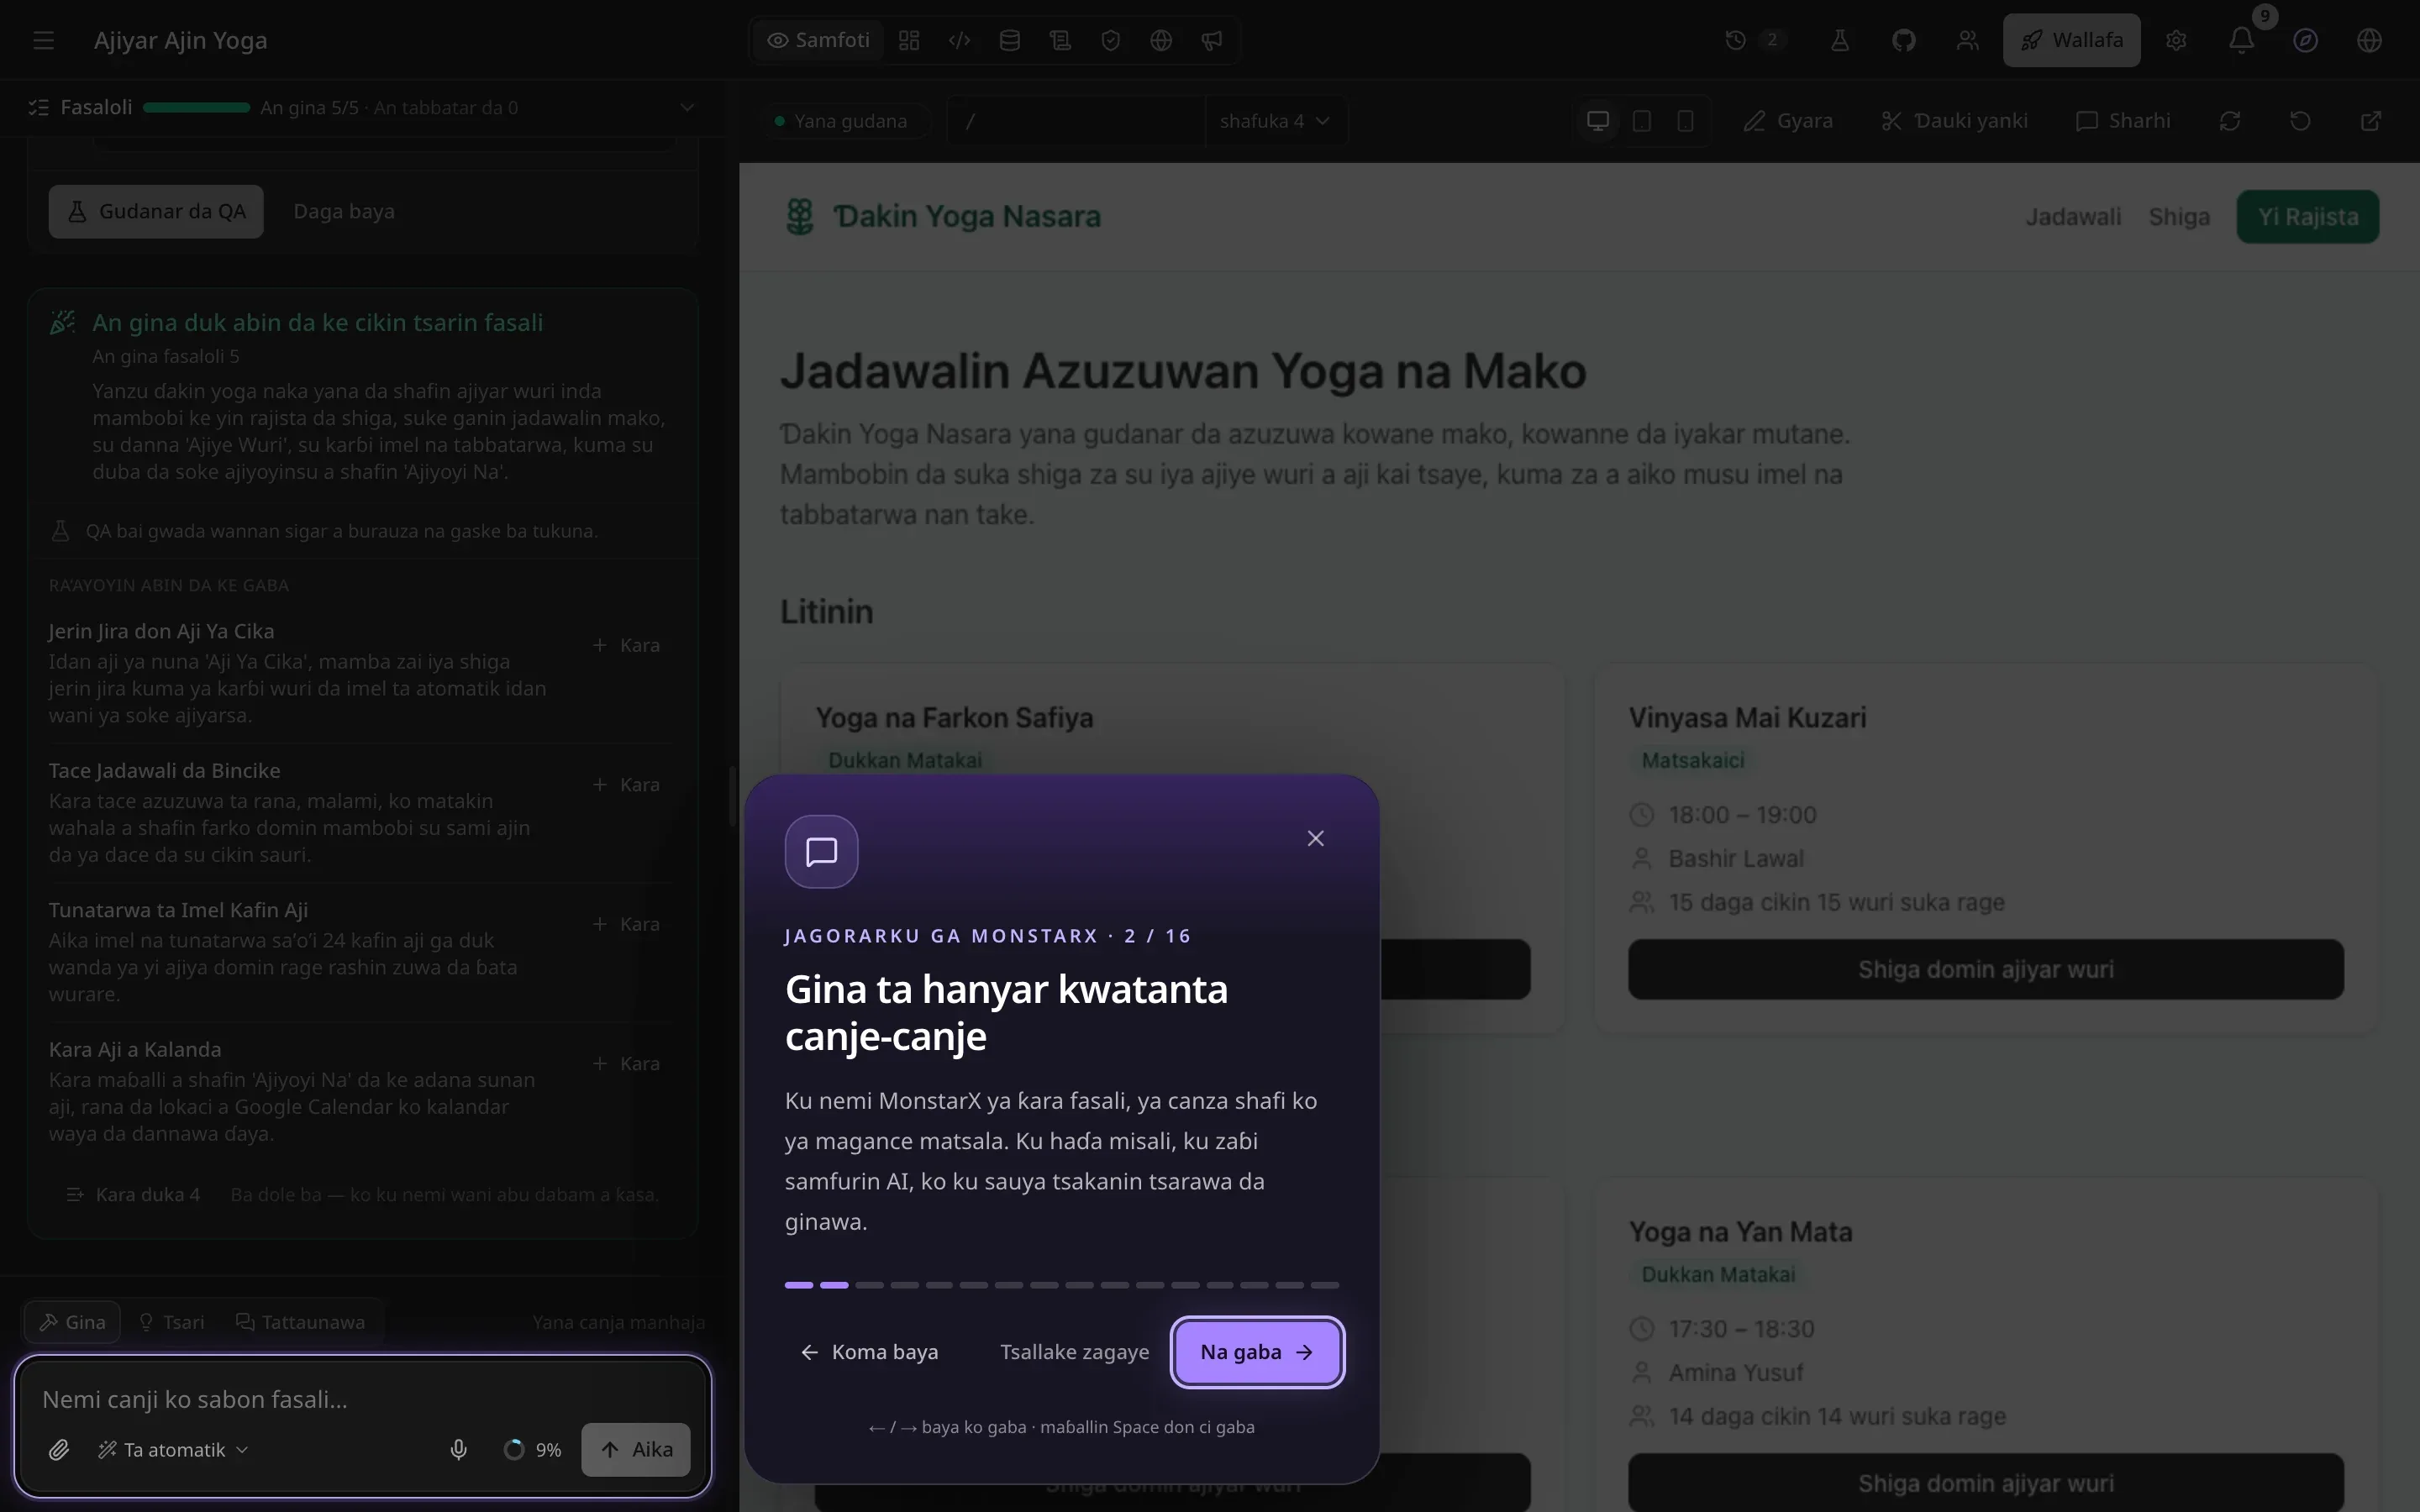Switch to tablet viewport
Screen dimensions: 2420x1512
[x=1641, y=121]
